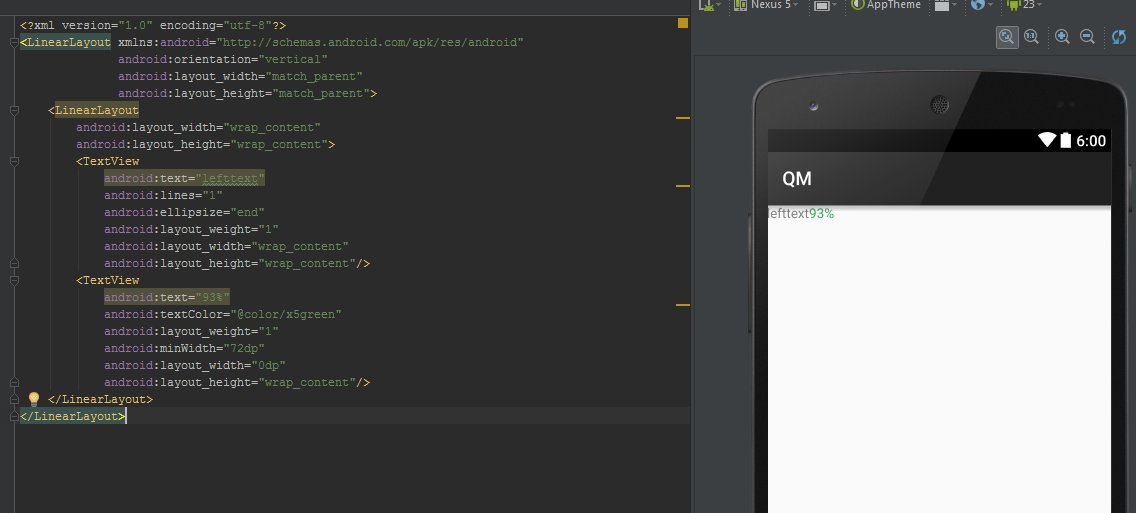The height and width of the screenshot is (513, 1136).
Task: Open the activity association dropdown
Action: click(x=945, y=5)
